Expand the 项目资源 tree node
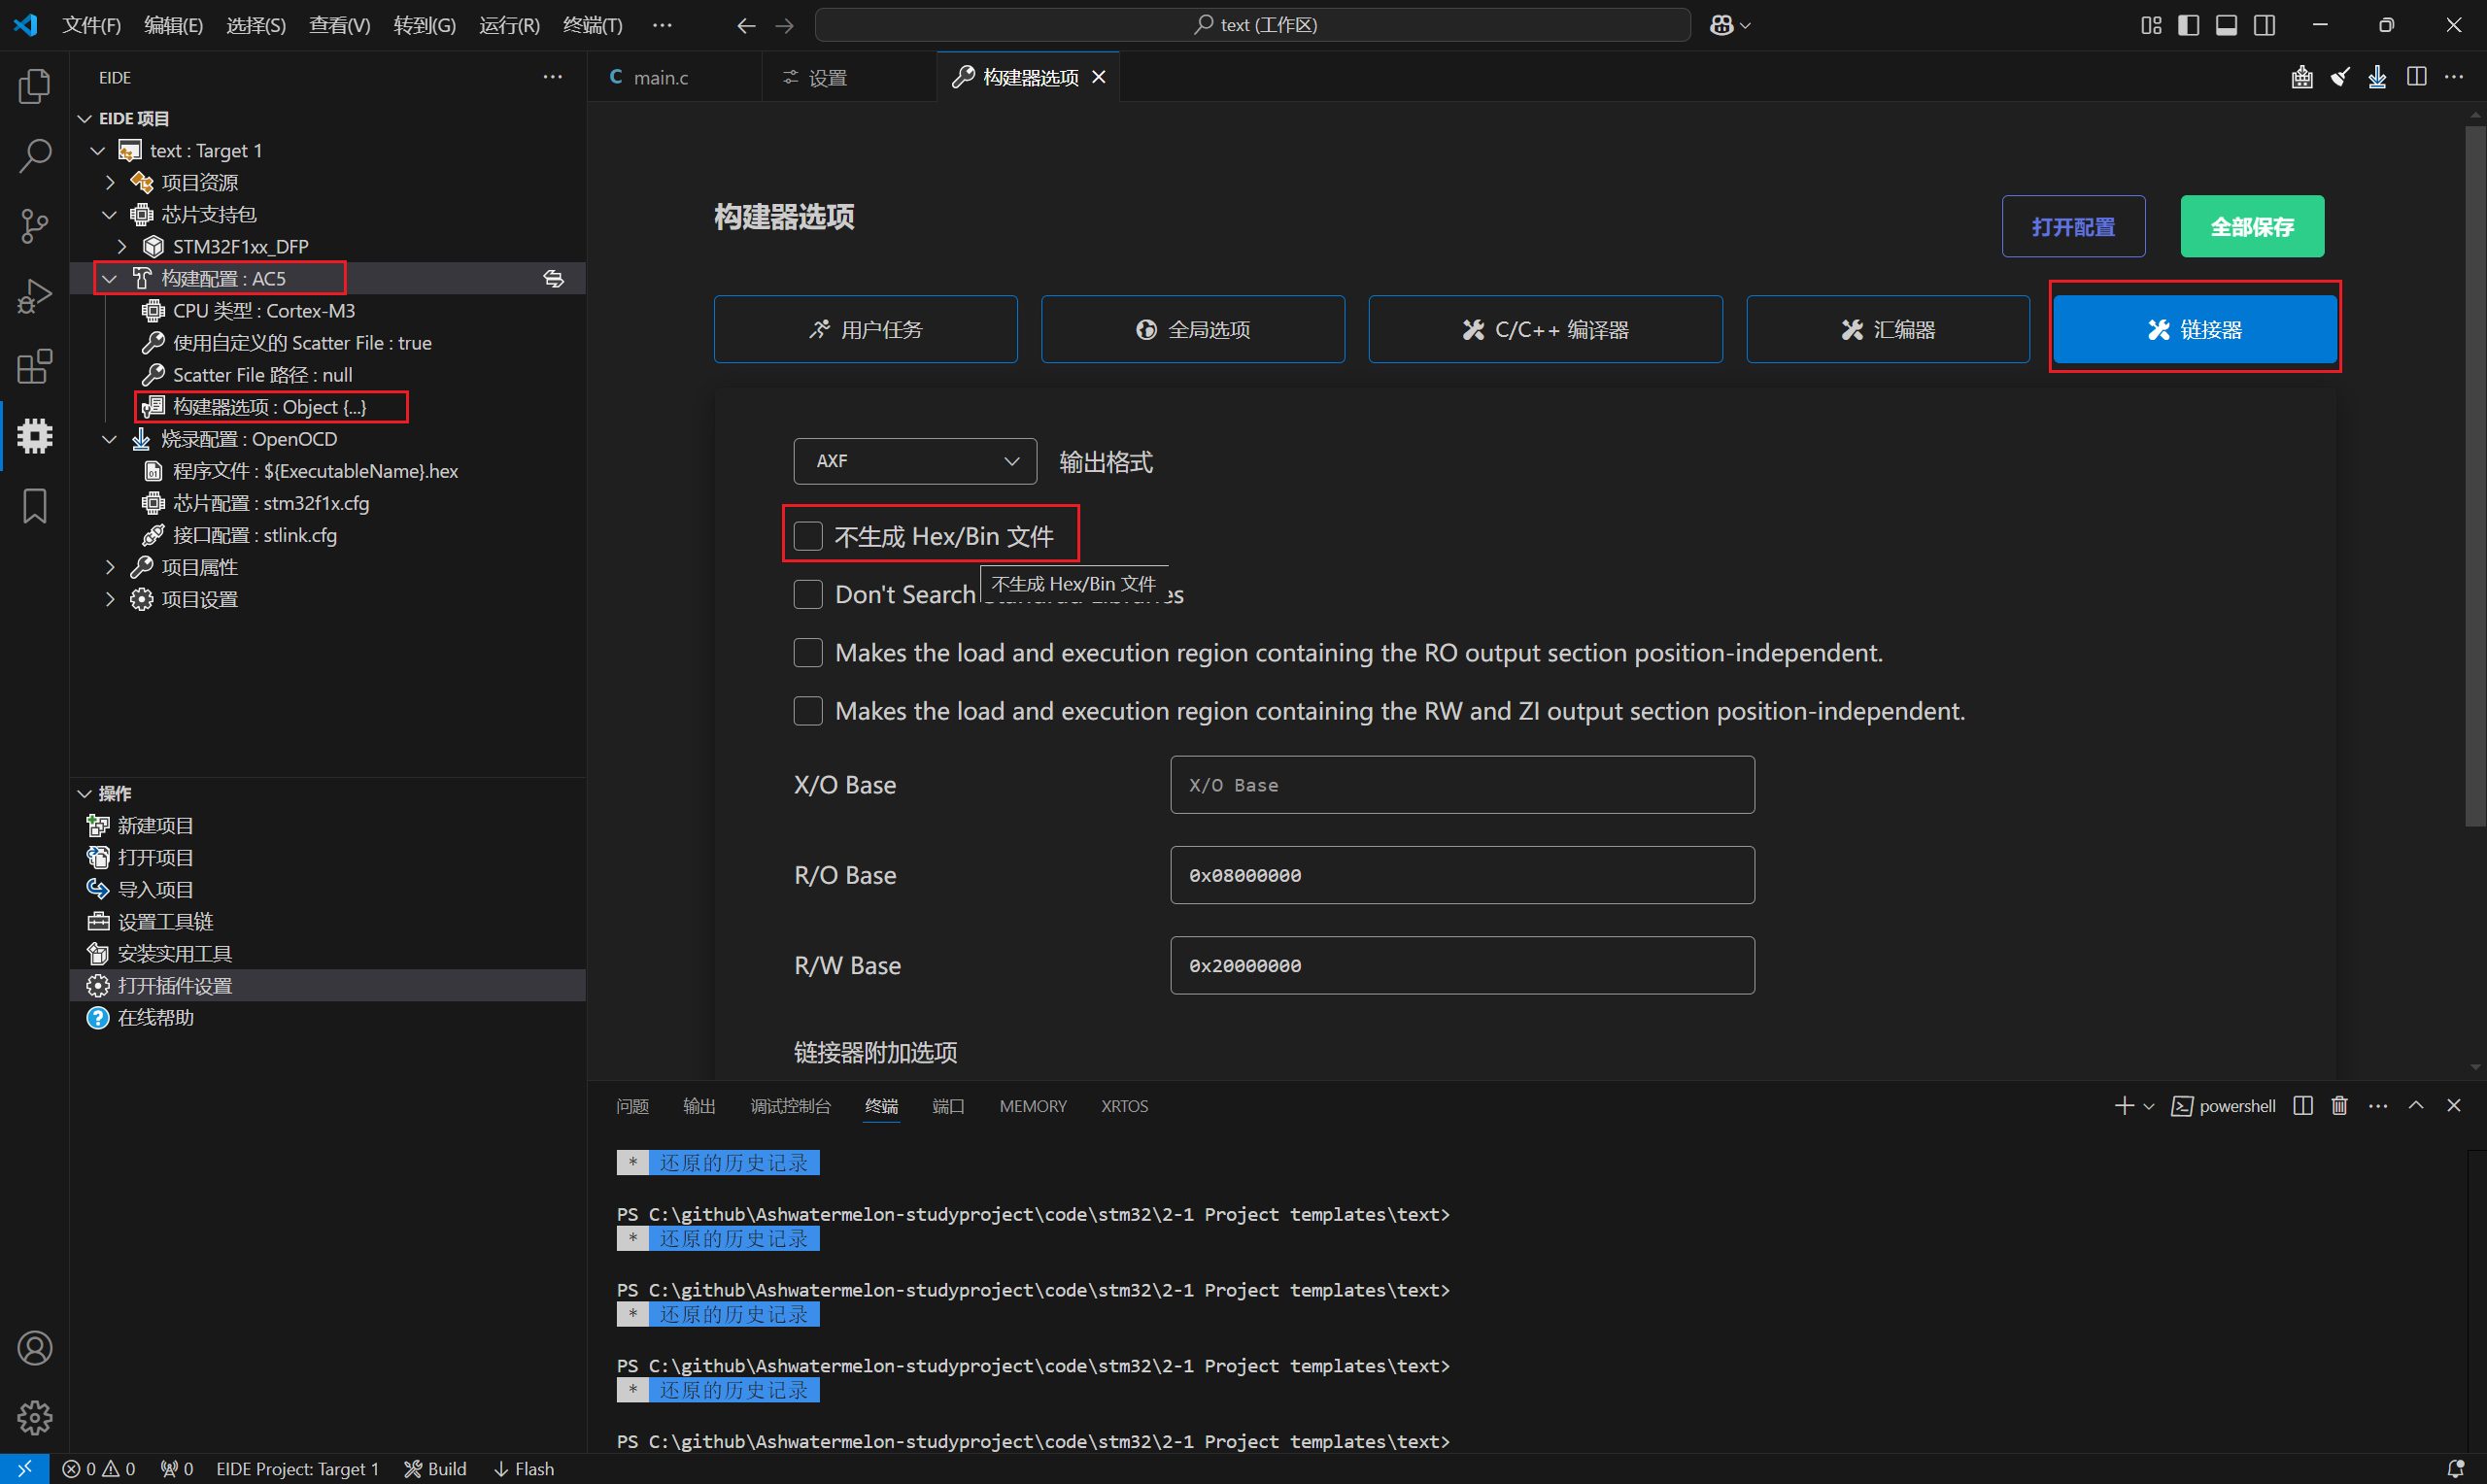 (x=111, y=183)
